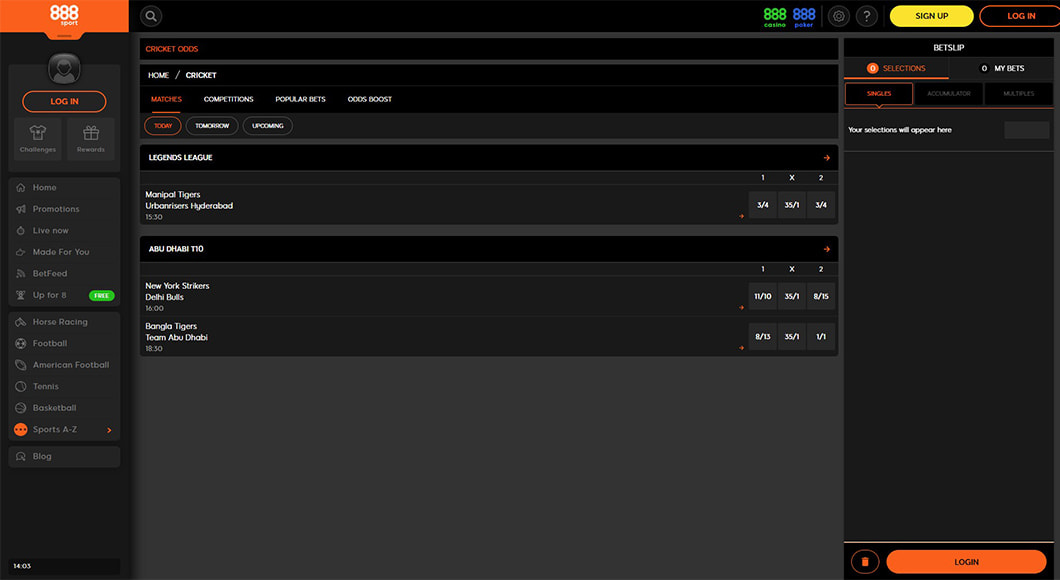Open help question mark icon
The height and width of the screenshot is (580, 1060).
tap(867, 16)
